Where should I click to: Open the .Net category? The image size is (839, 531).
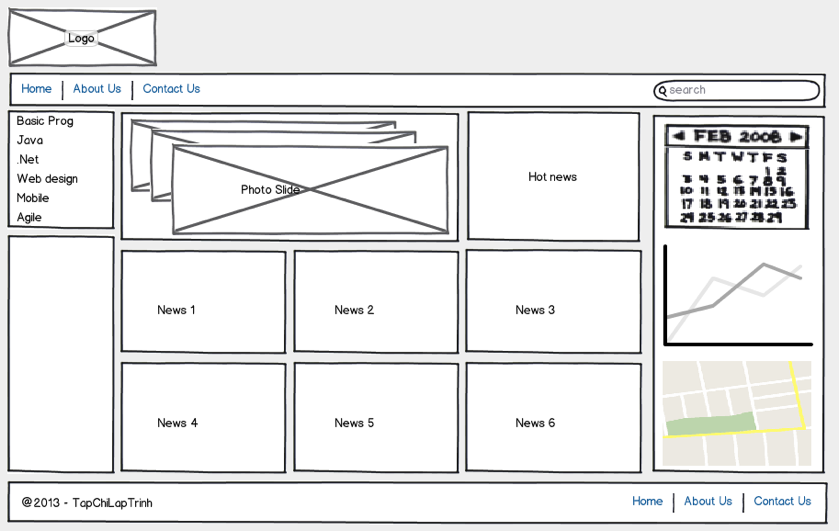[28, 160]
